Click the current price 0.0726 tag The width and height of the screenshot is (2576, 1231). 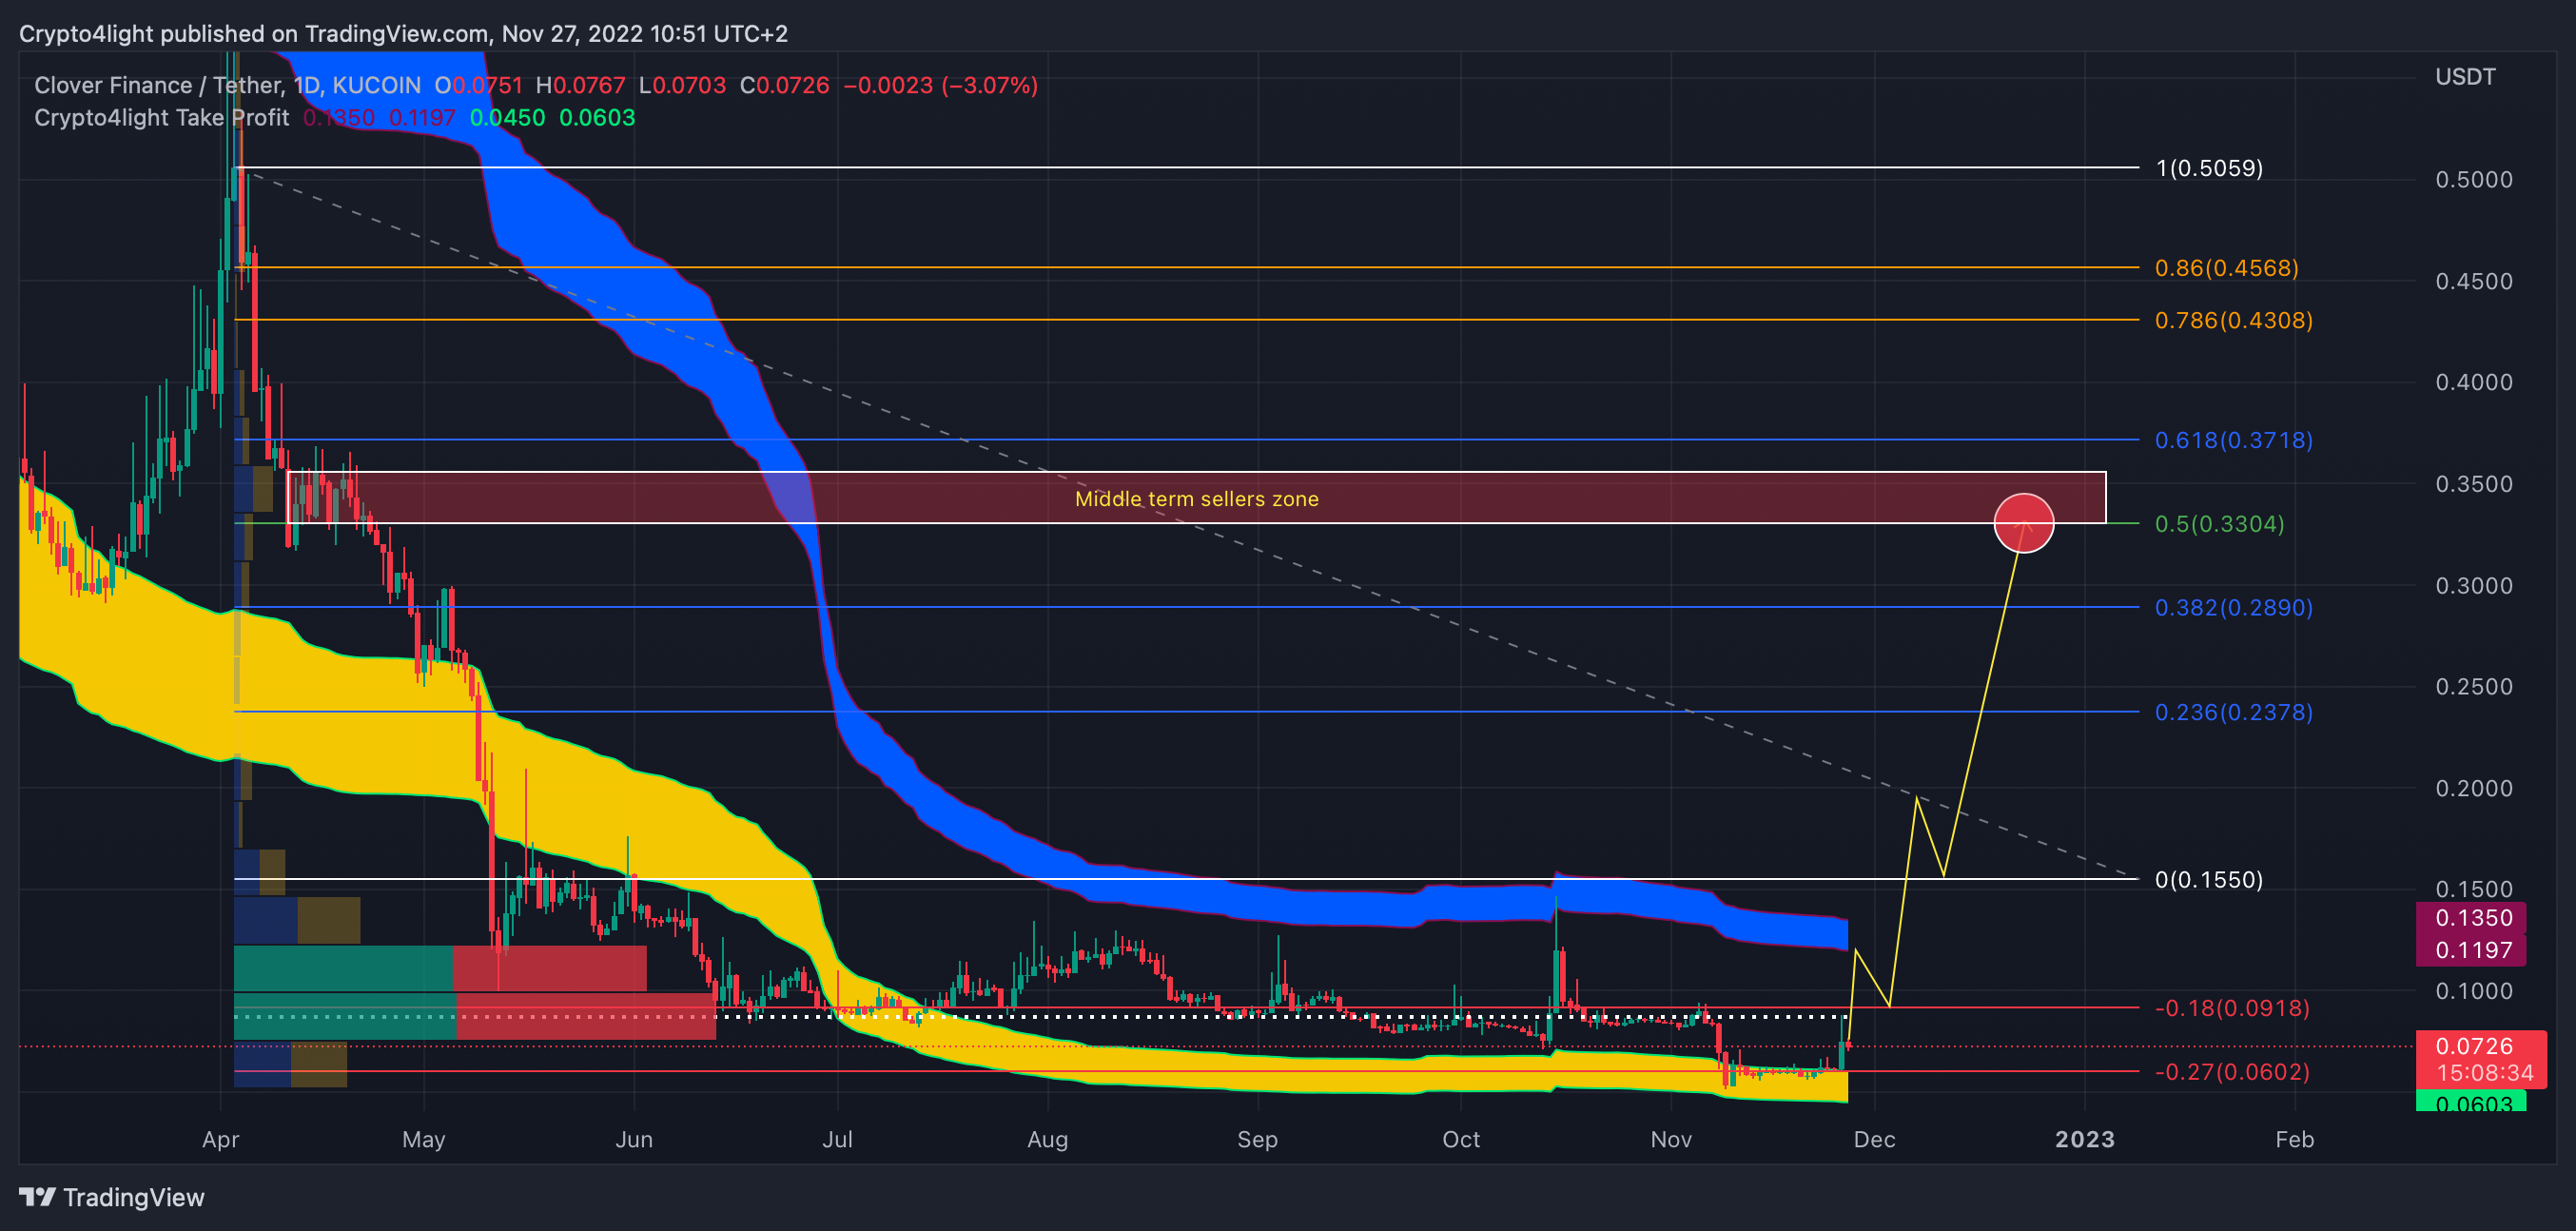(2474, 1046)
